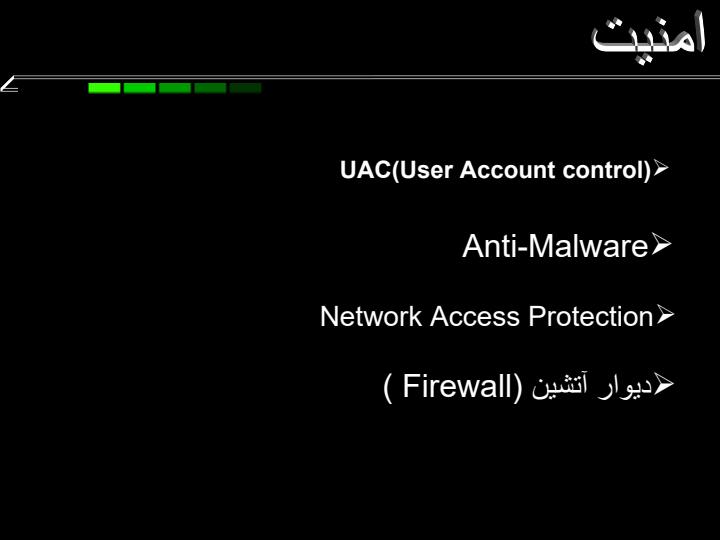
Task: Select the Persian text دیوار آتشین
Action: click(592, 387)
